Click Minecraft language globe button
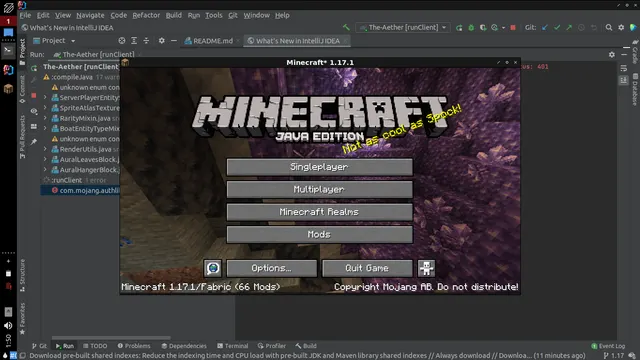Viewport: 640px width, 360px height. click(x=213, y=268)
